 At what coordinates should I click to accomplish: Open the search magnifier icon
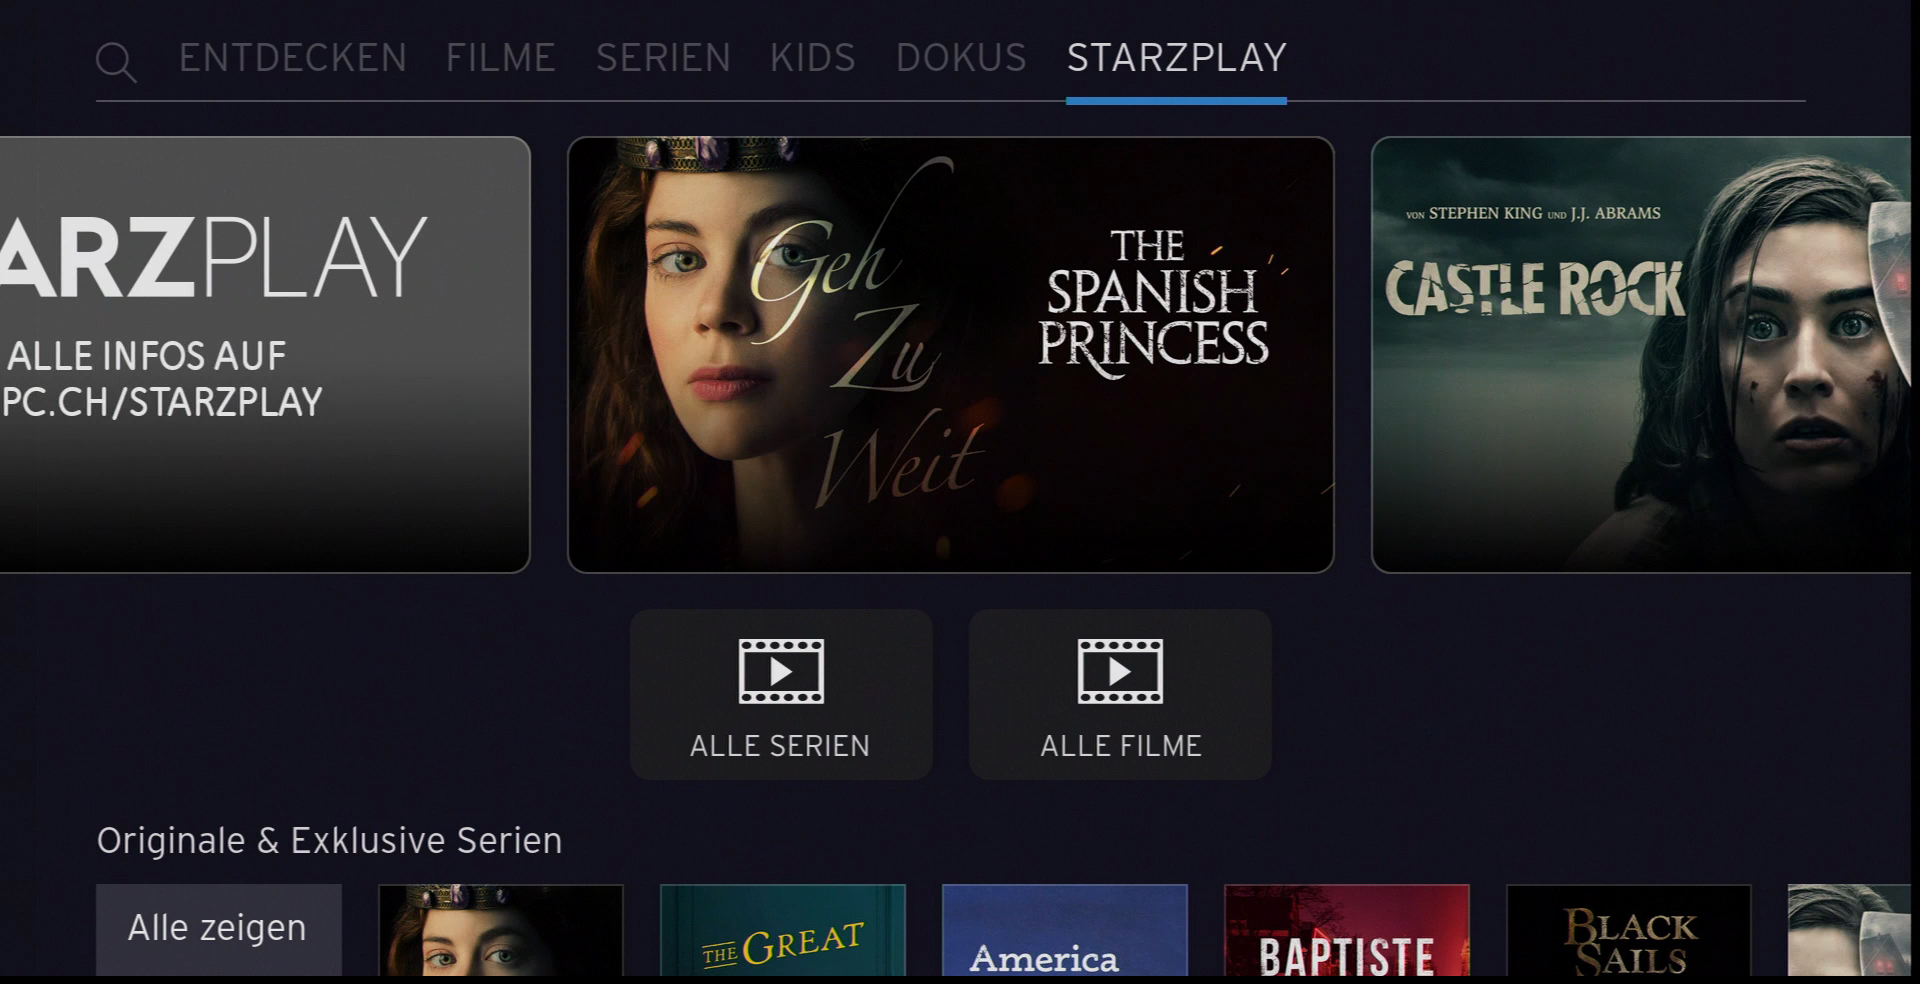pos(116,62)
